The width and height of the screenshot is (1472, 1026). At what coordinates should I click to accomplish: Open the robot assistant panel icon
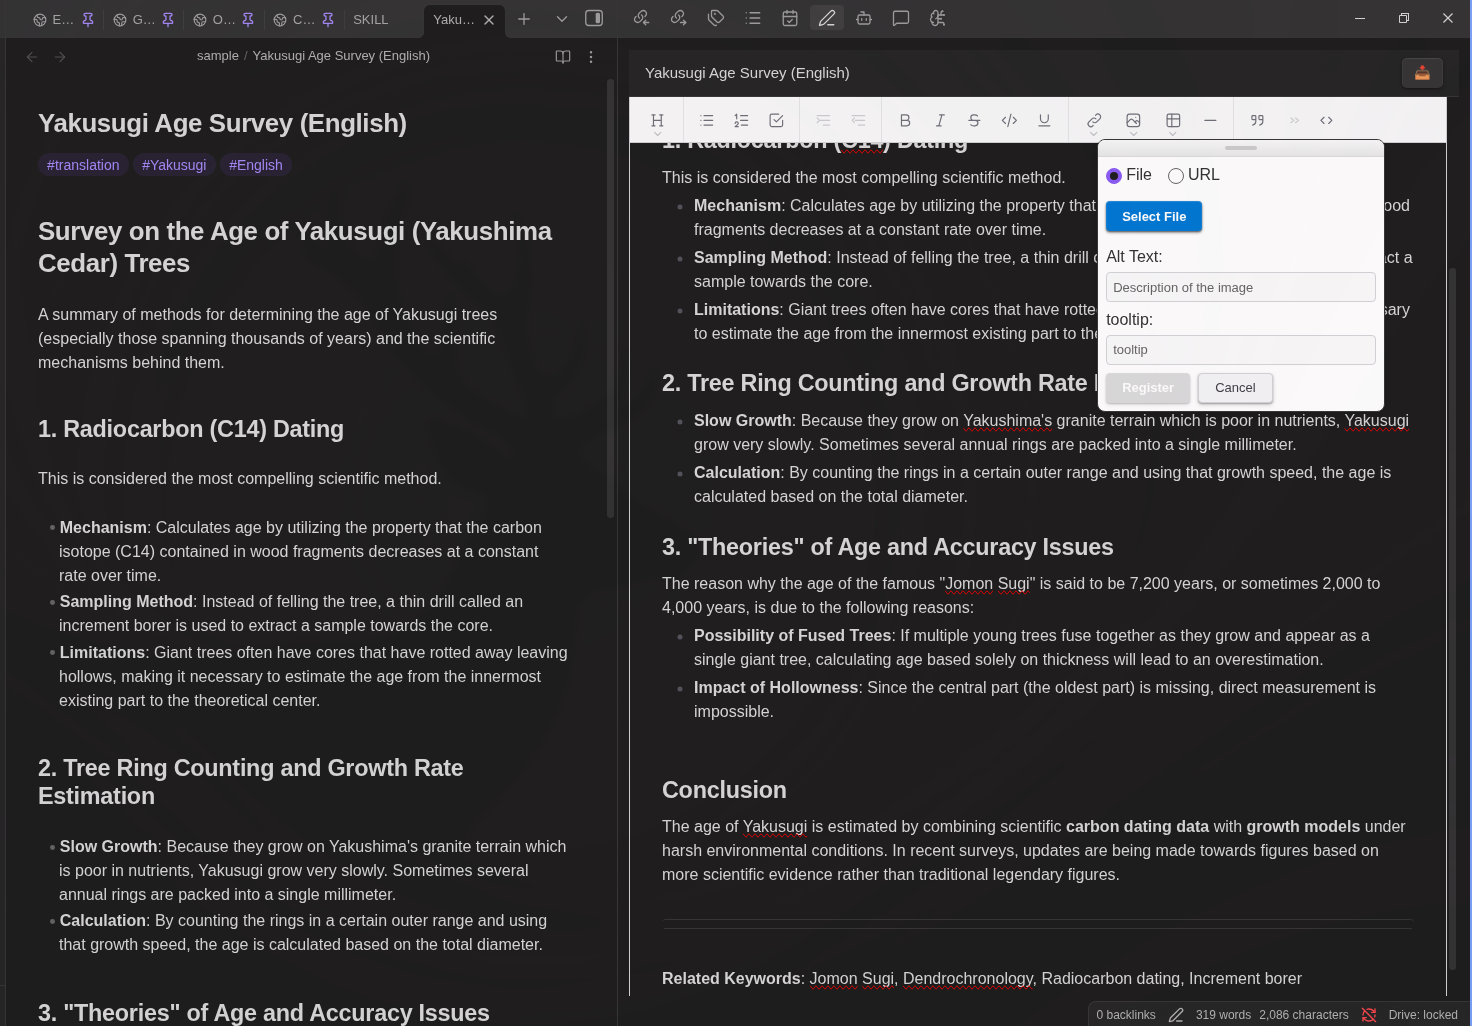point(864,18)
